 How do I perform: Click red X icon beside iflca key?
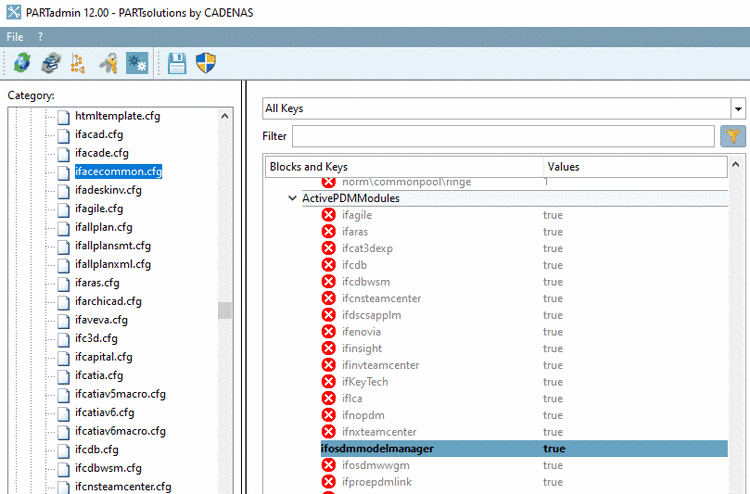tap(329, 398)
